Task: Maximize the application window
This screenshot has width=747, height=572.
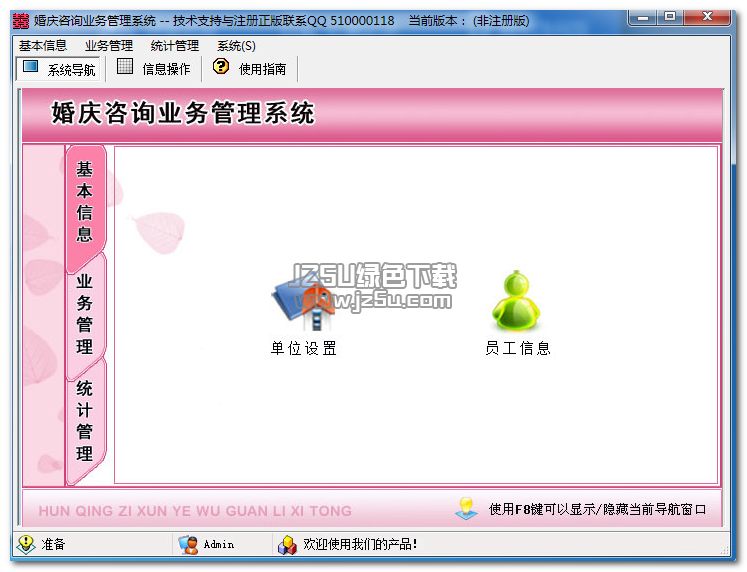Action: point(670,18)
